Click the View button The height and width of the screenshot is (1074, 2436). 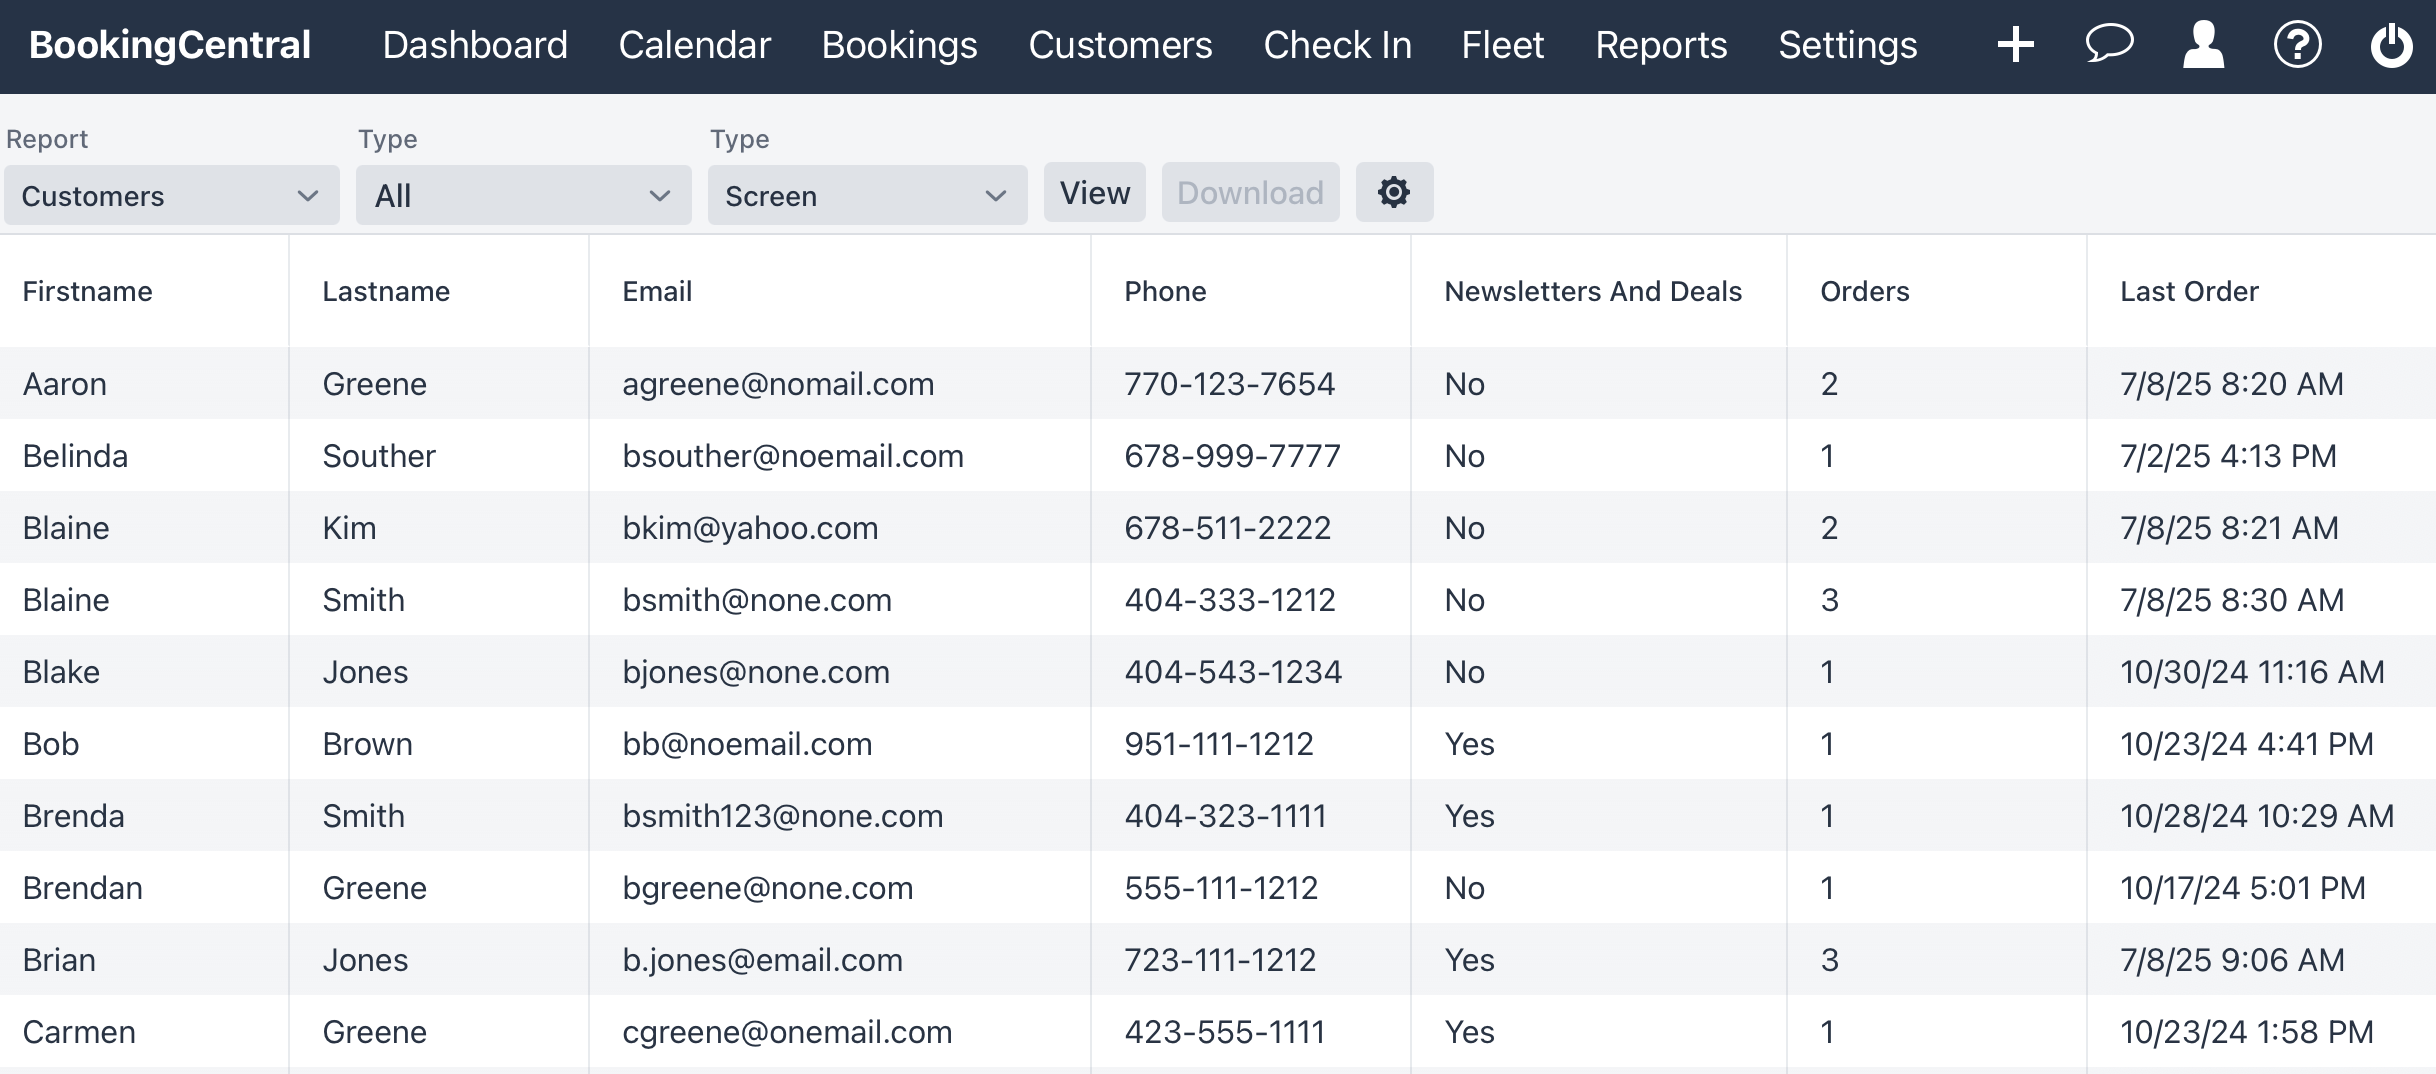[1095, 192]
